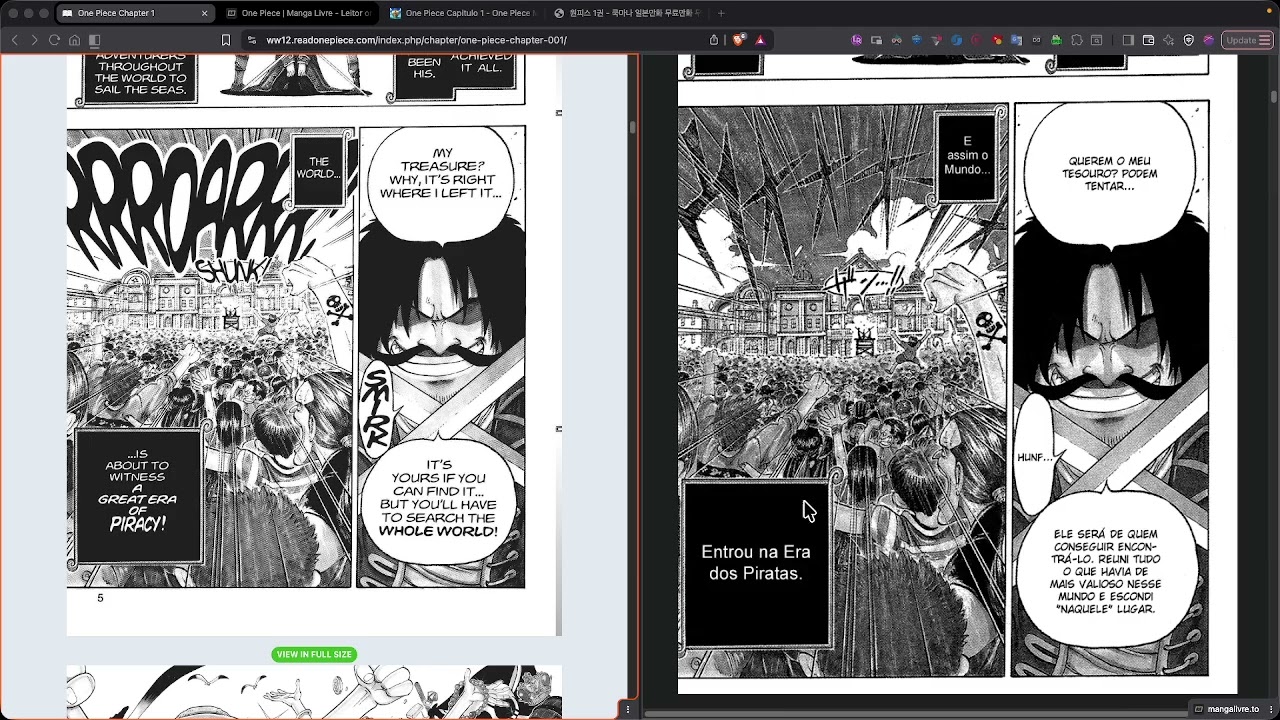
Task: Click the purple LR extension icon
Action: coord(856,40)
